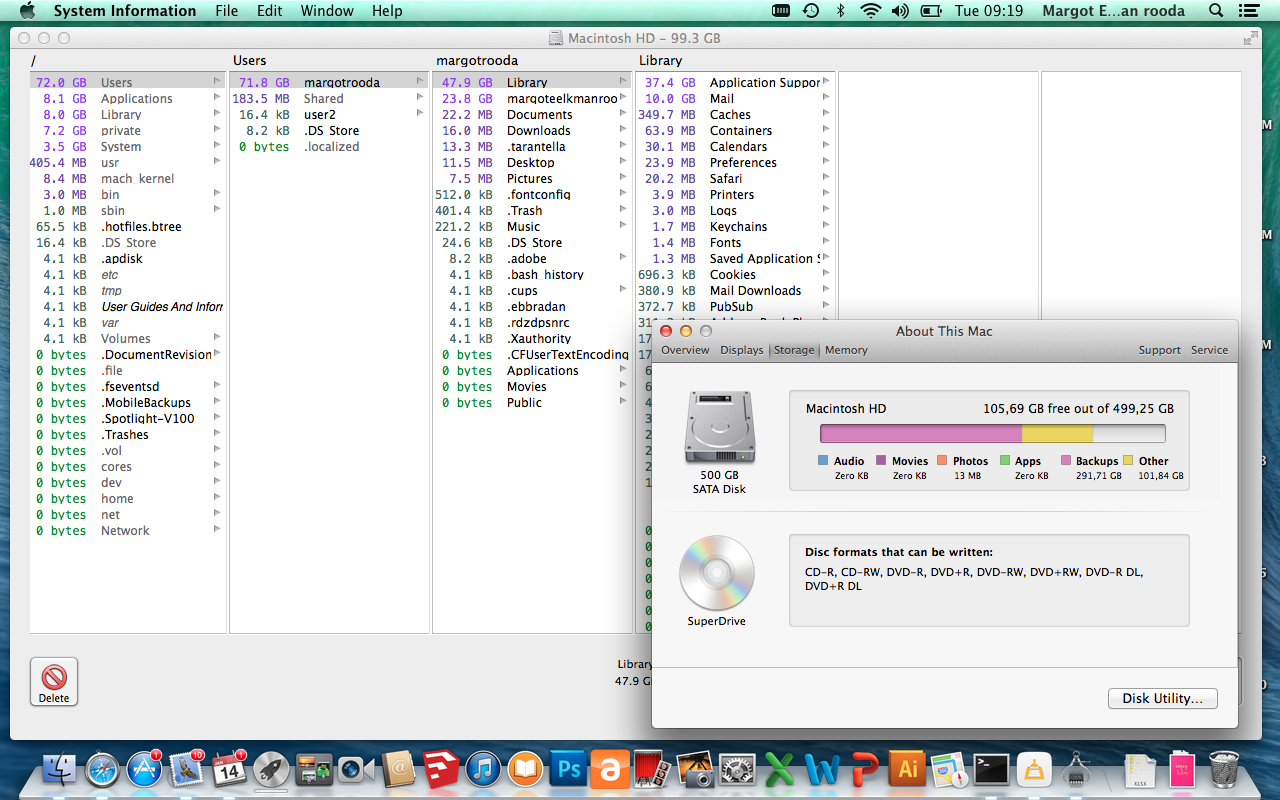Select Application Support row in Library column

[x=735, y=82]
